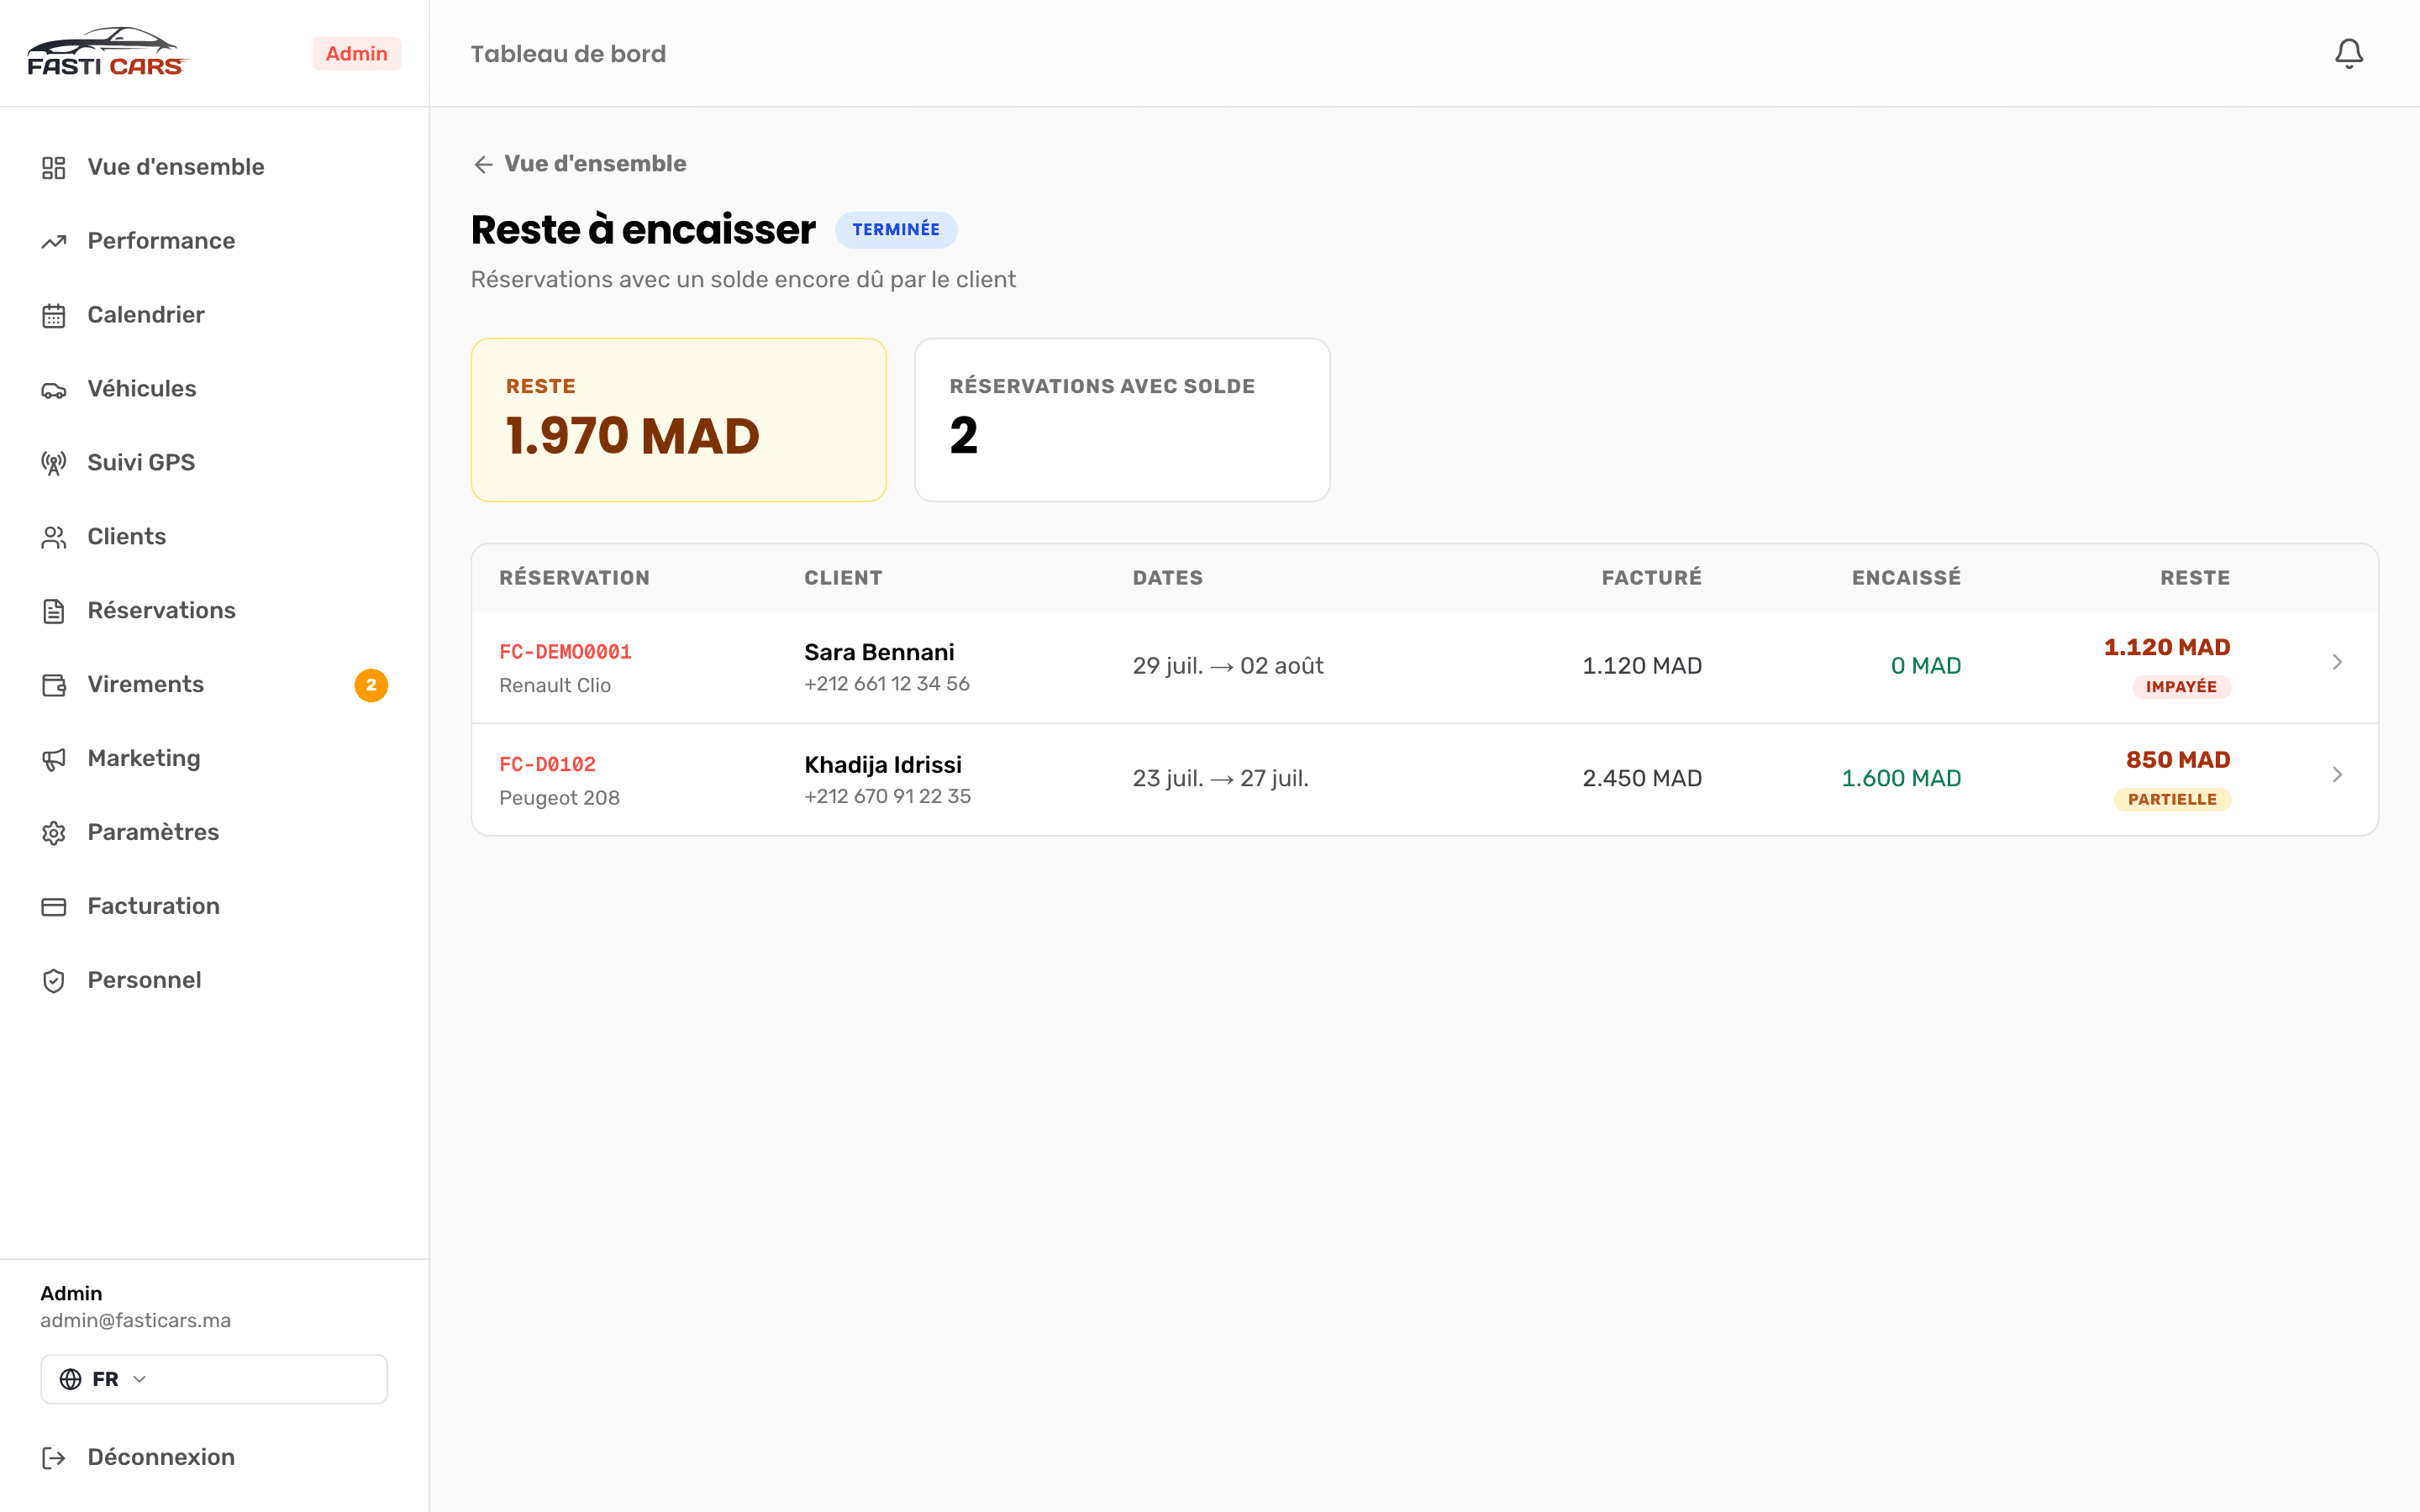Click the Déconnexion logout icon
The width and height of the screenshot is (2420, 1512).
[54, 1458]
